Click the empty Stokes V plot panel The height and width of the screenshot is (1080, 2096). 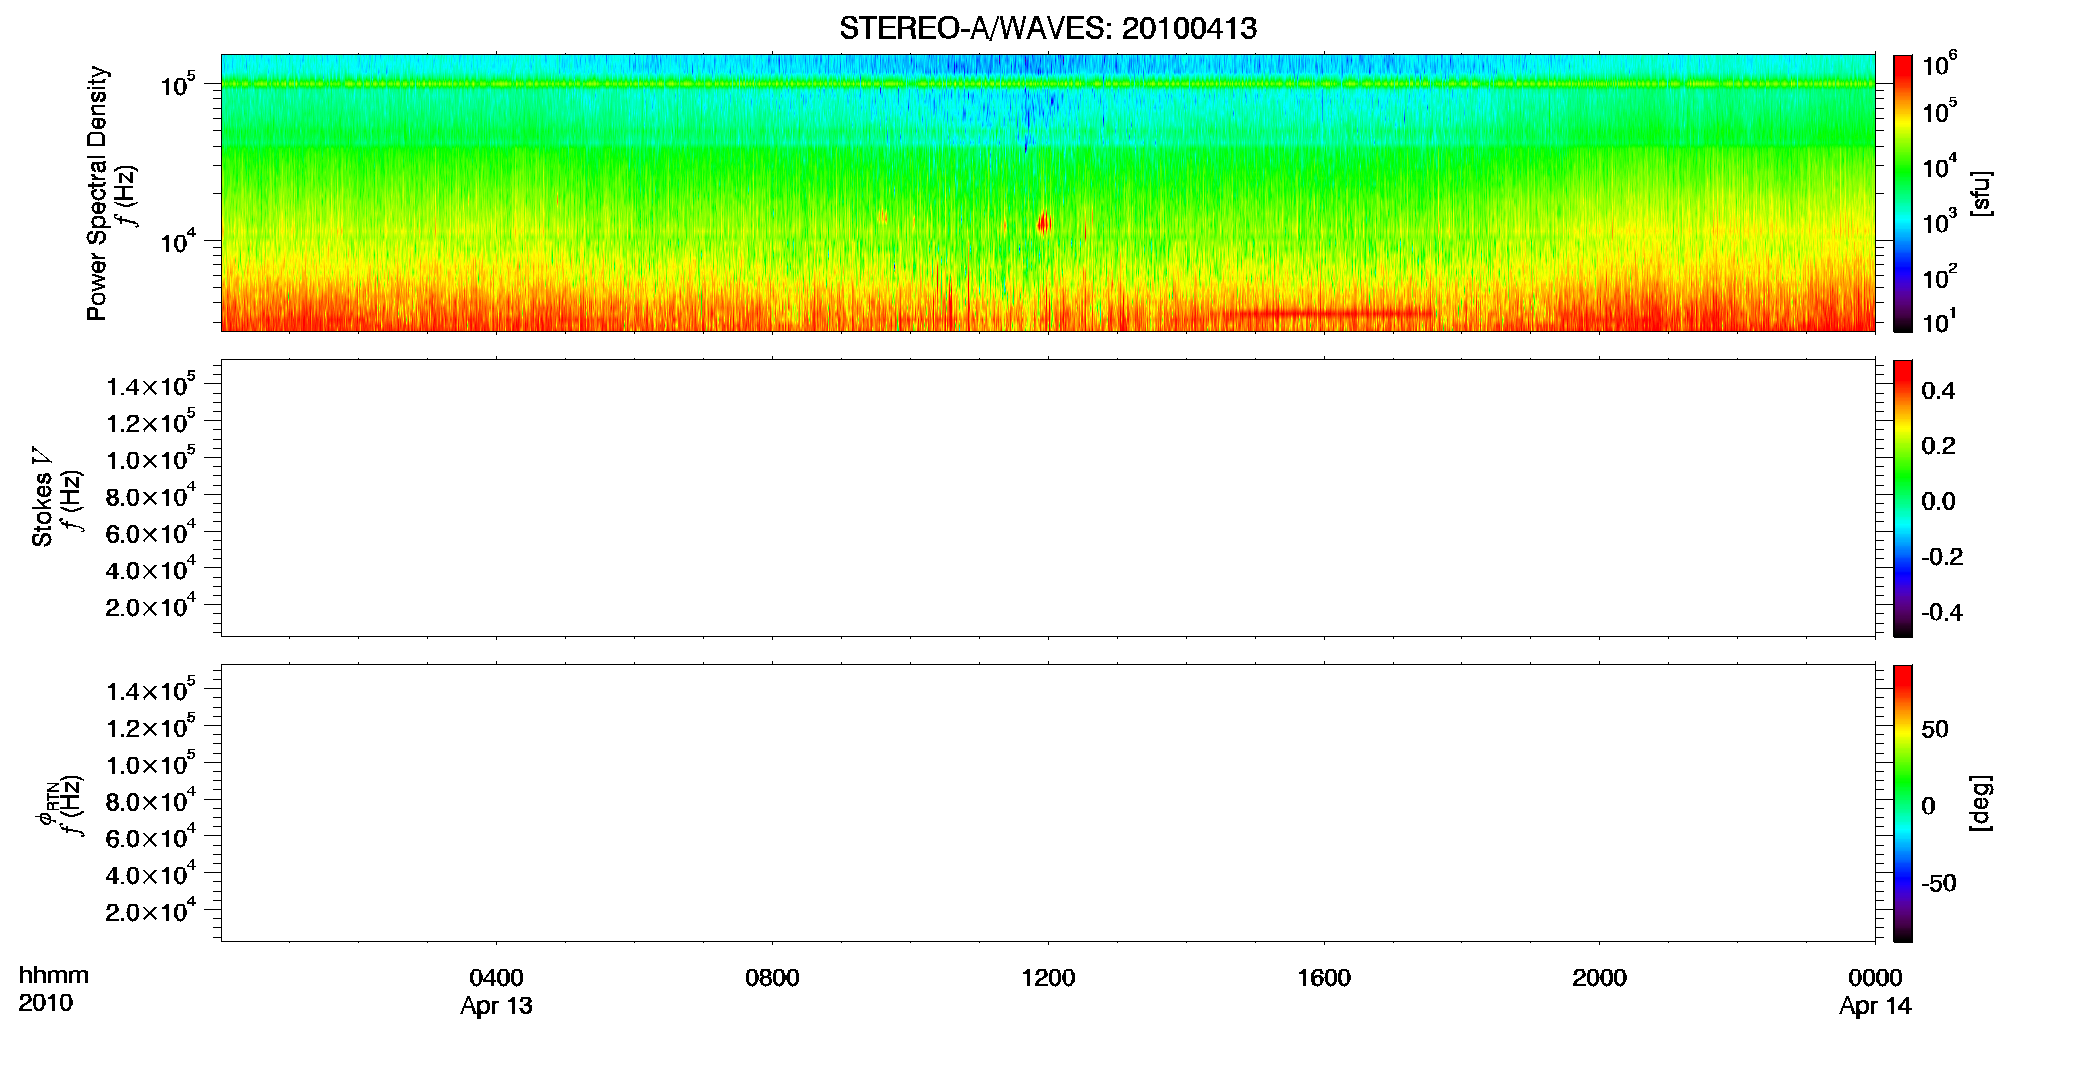point(1048,498)
